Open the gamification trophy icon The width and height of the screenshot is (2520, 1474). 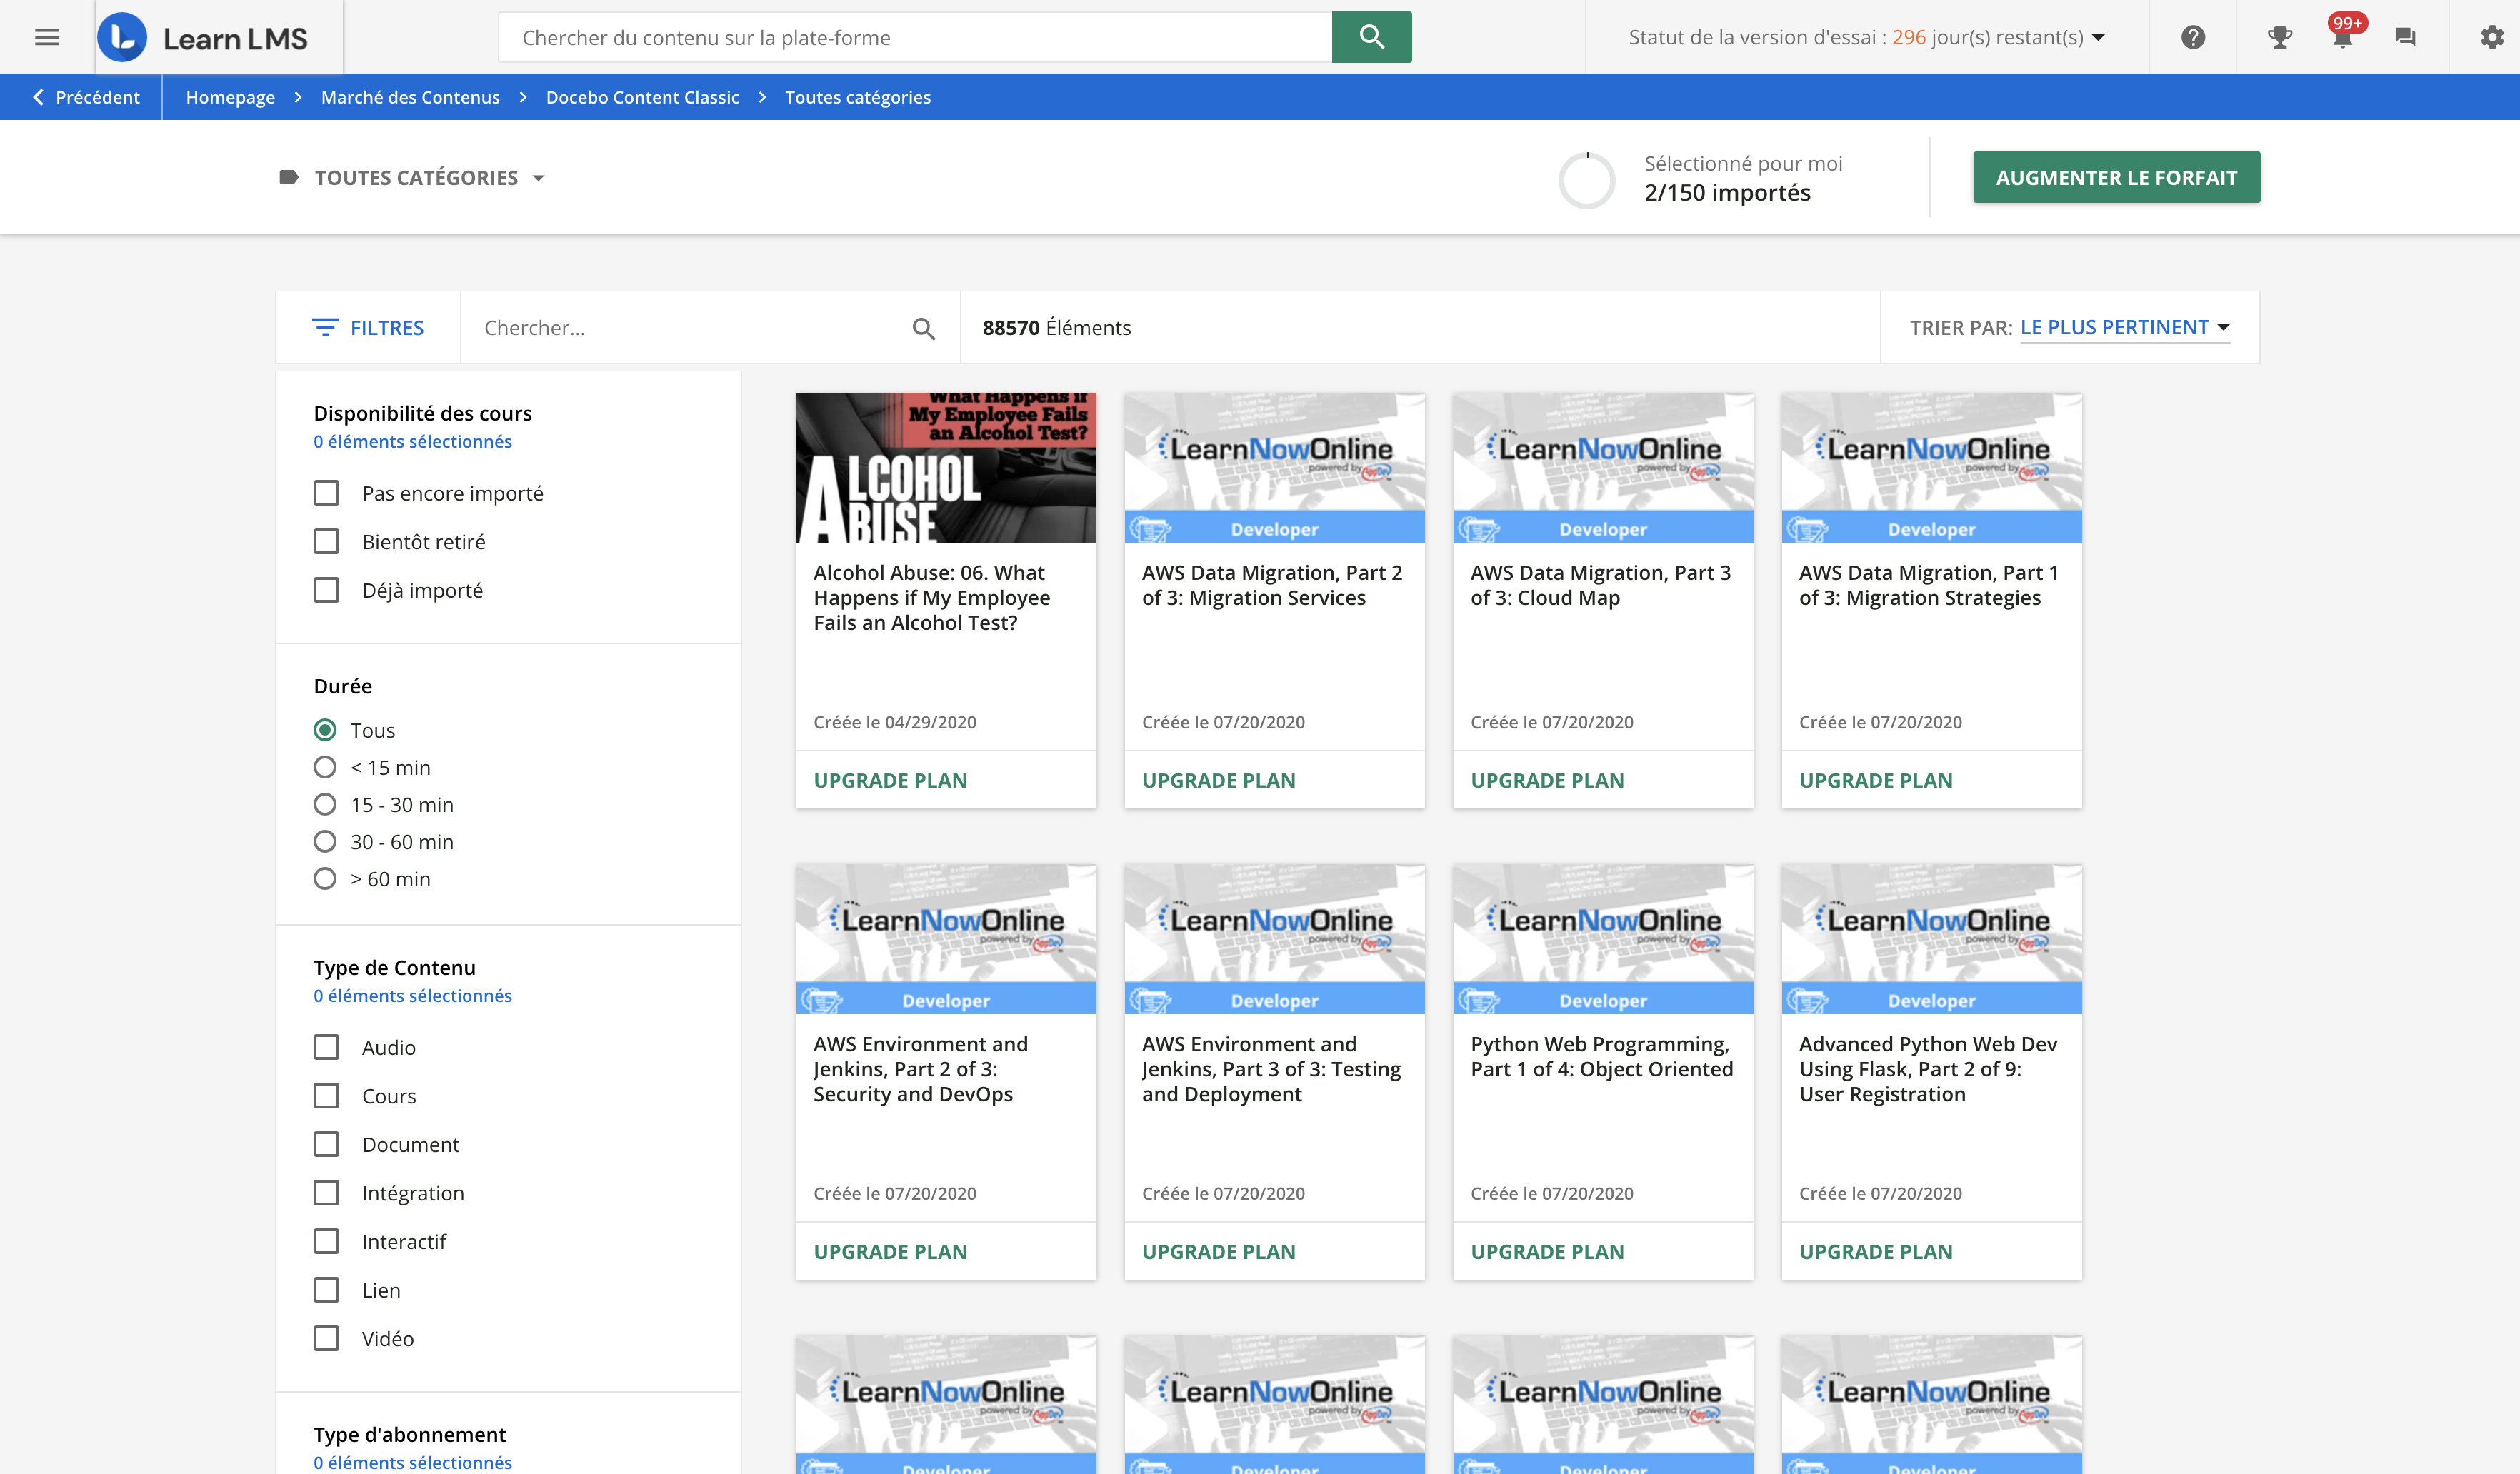pyautogui.click(x=2279, y=37)
